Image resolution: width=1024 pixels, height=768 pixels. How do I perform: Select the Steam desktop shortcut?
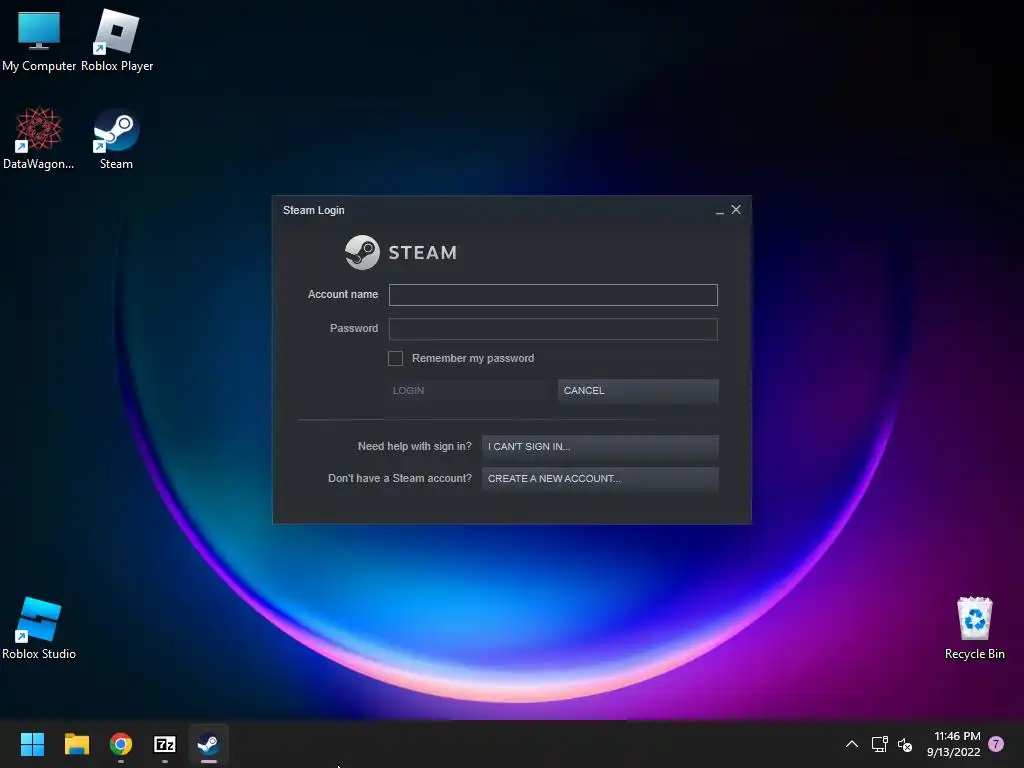116,138
